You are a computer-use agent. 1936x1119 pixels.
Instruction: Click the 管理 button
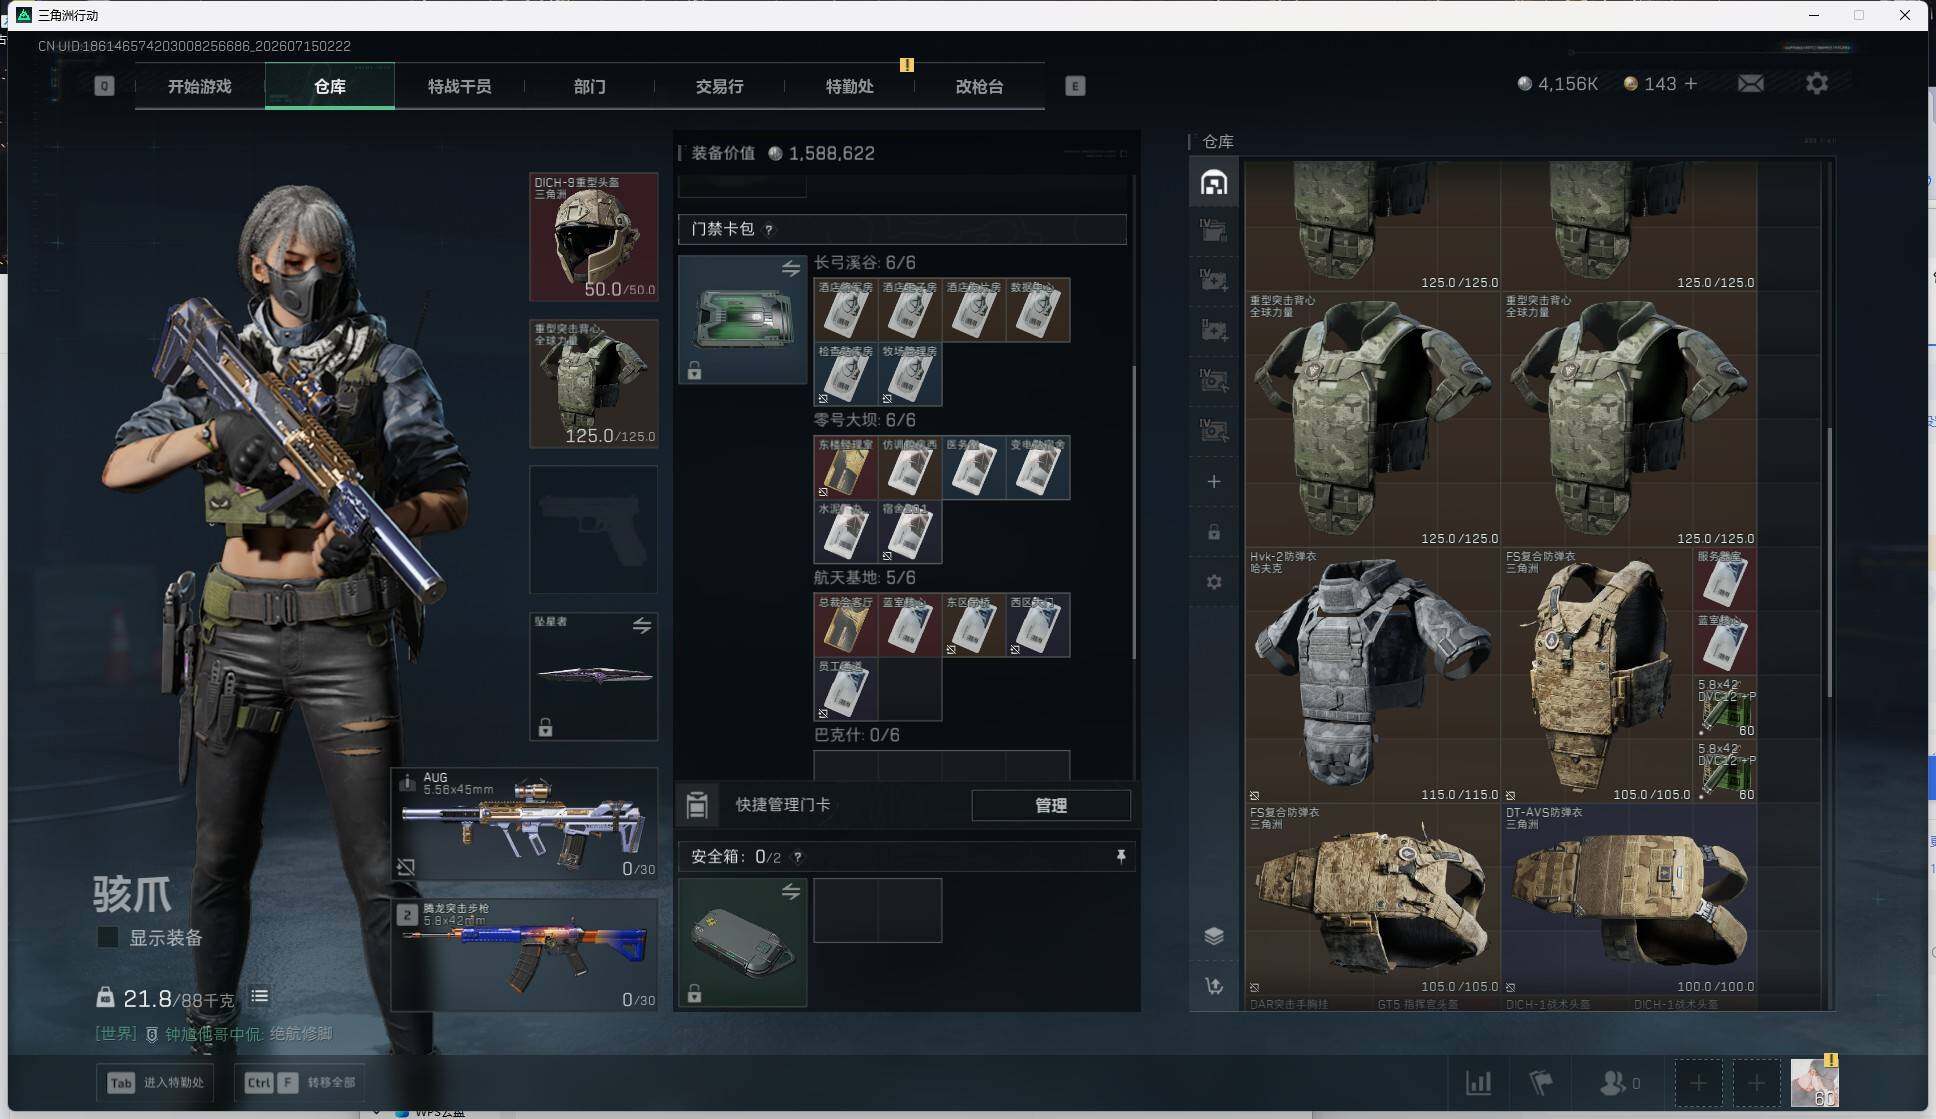pos(1051,805)
